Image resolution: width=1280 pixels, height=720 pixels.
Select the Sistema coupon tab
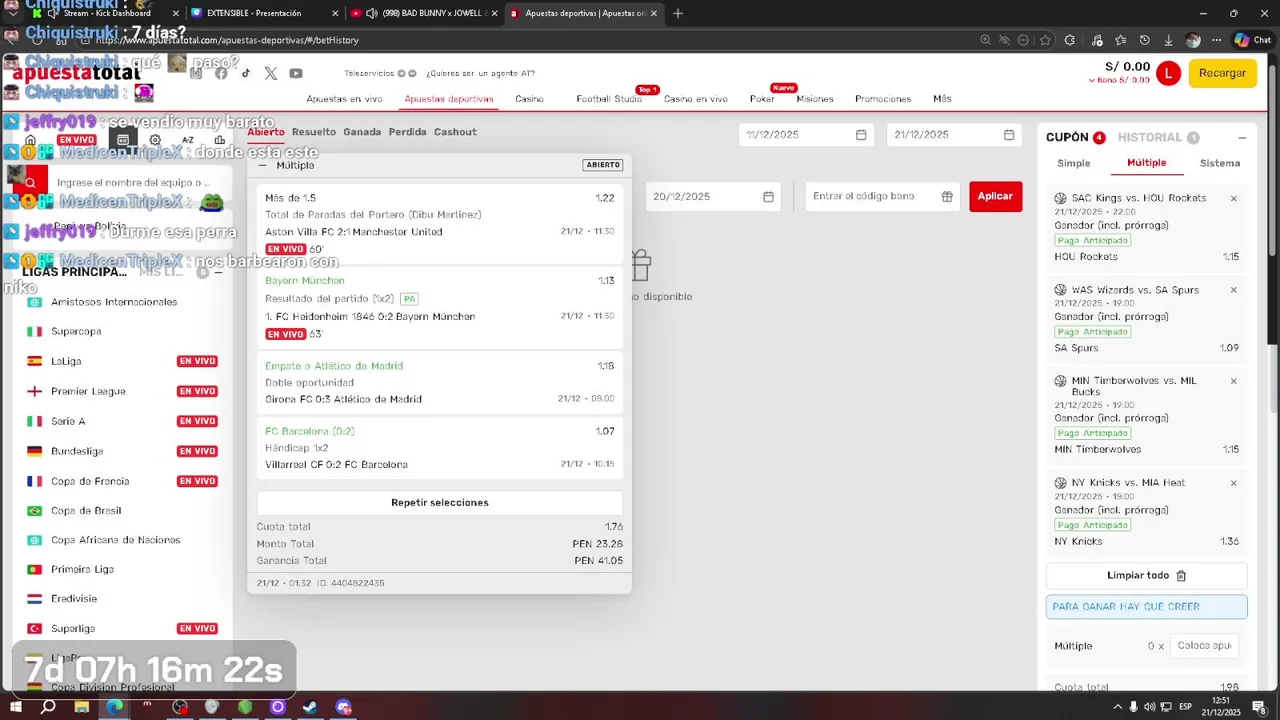(1220, 163)
